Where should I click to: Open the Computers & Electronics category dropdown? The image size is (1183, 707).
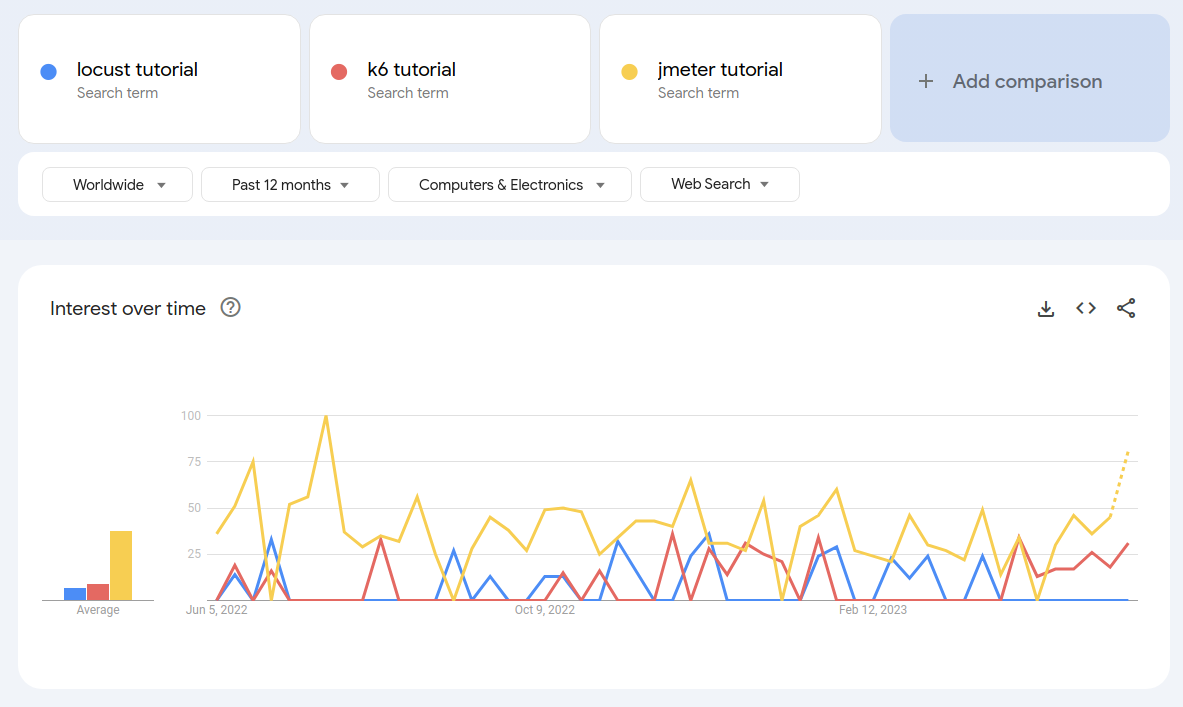[510, 185]
